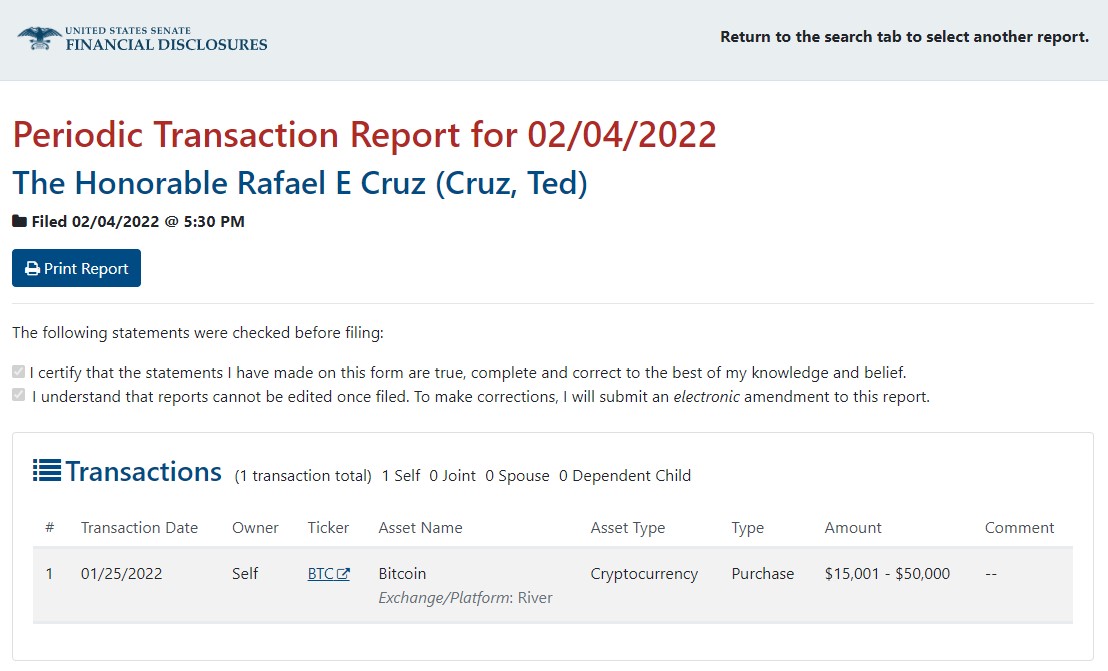Screen dimensions: 1108x671
Task: Click the Comment column header
Action: click(1019, 528)
